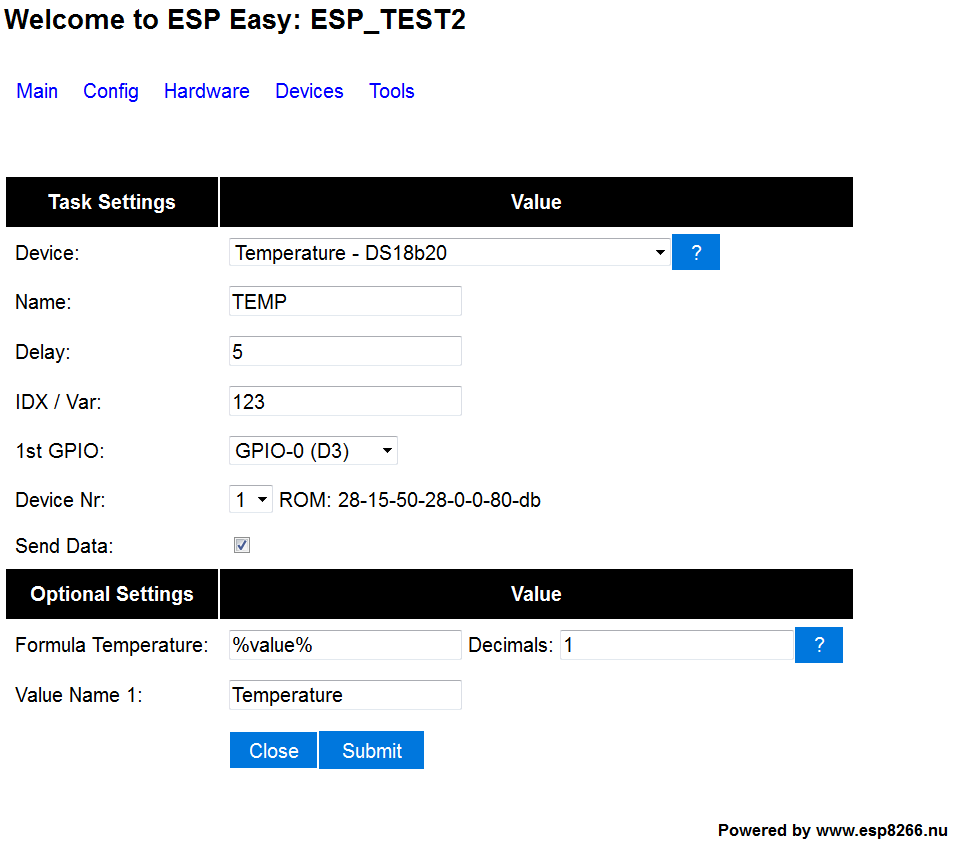Screen dimensions: 963x853
Task: Click the help button beside Decimals field
Action: (819, 645)
